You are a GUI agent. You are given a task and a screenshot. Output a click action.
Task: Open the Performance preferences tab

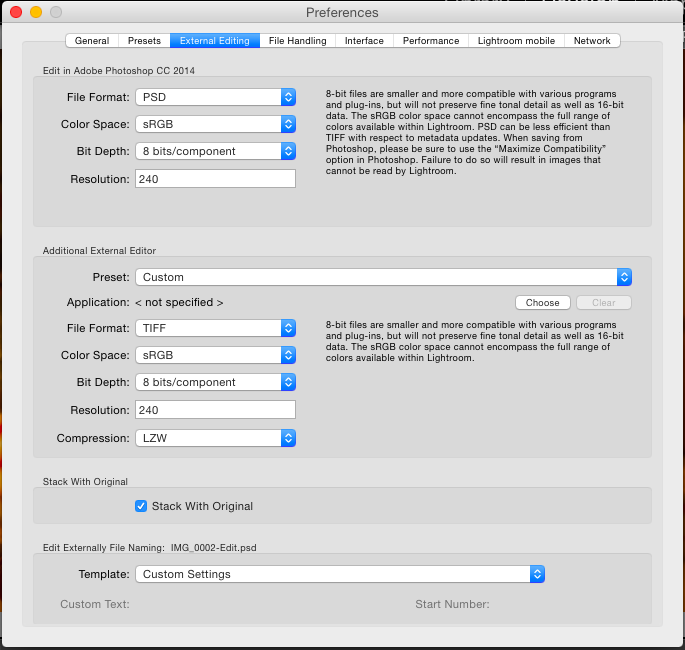point(431,41)
